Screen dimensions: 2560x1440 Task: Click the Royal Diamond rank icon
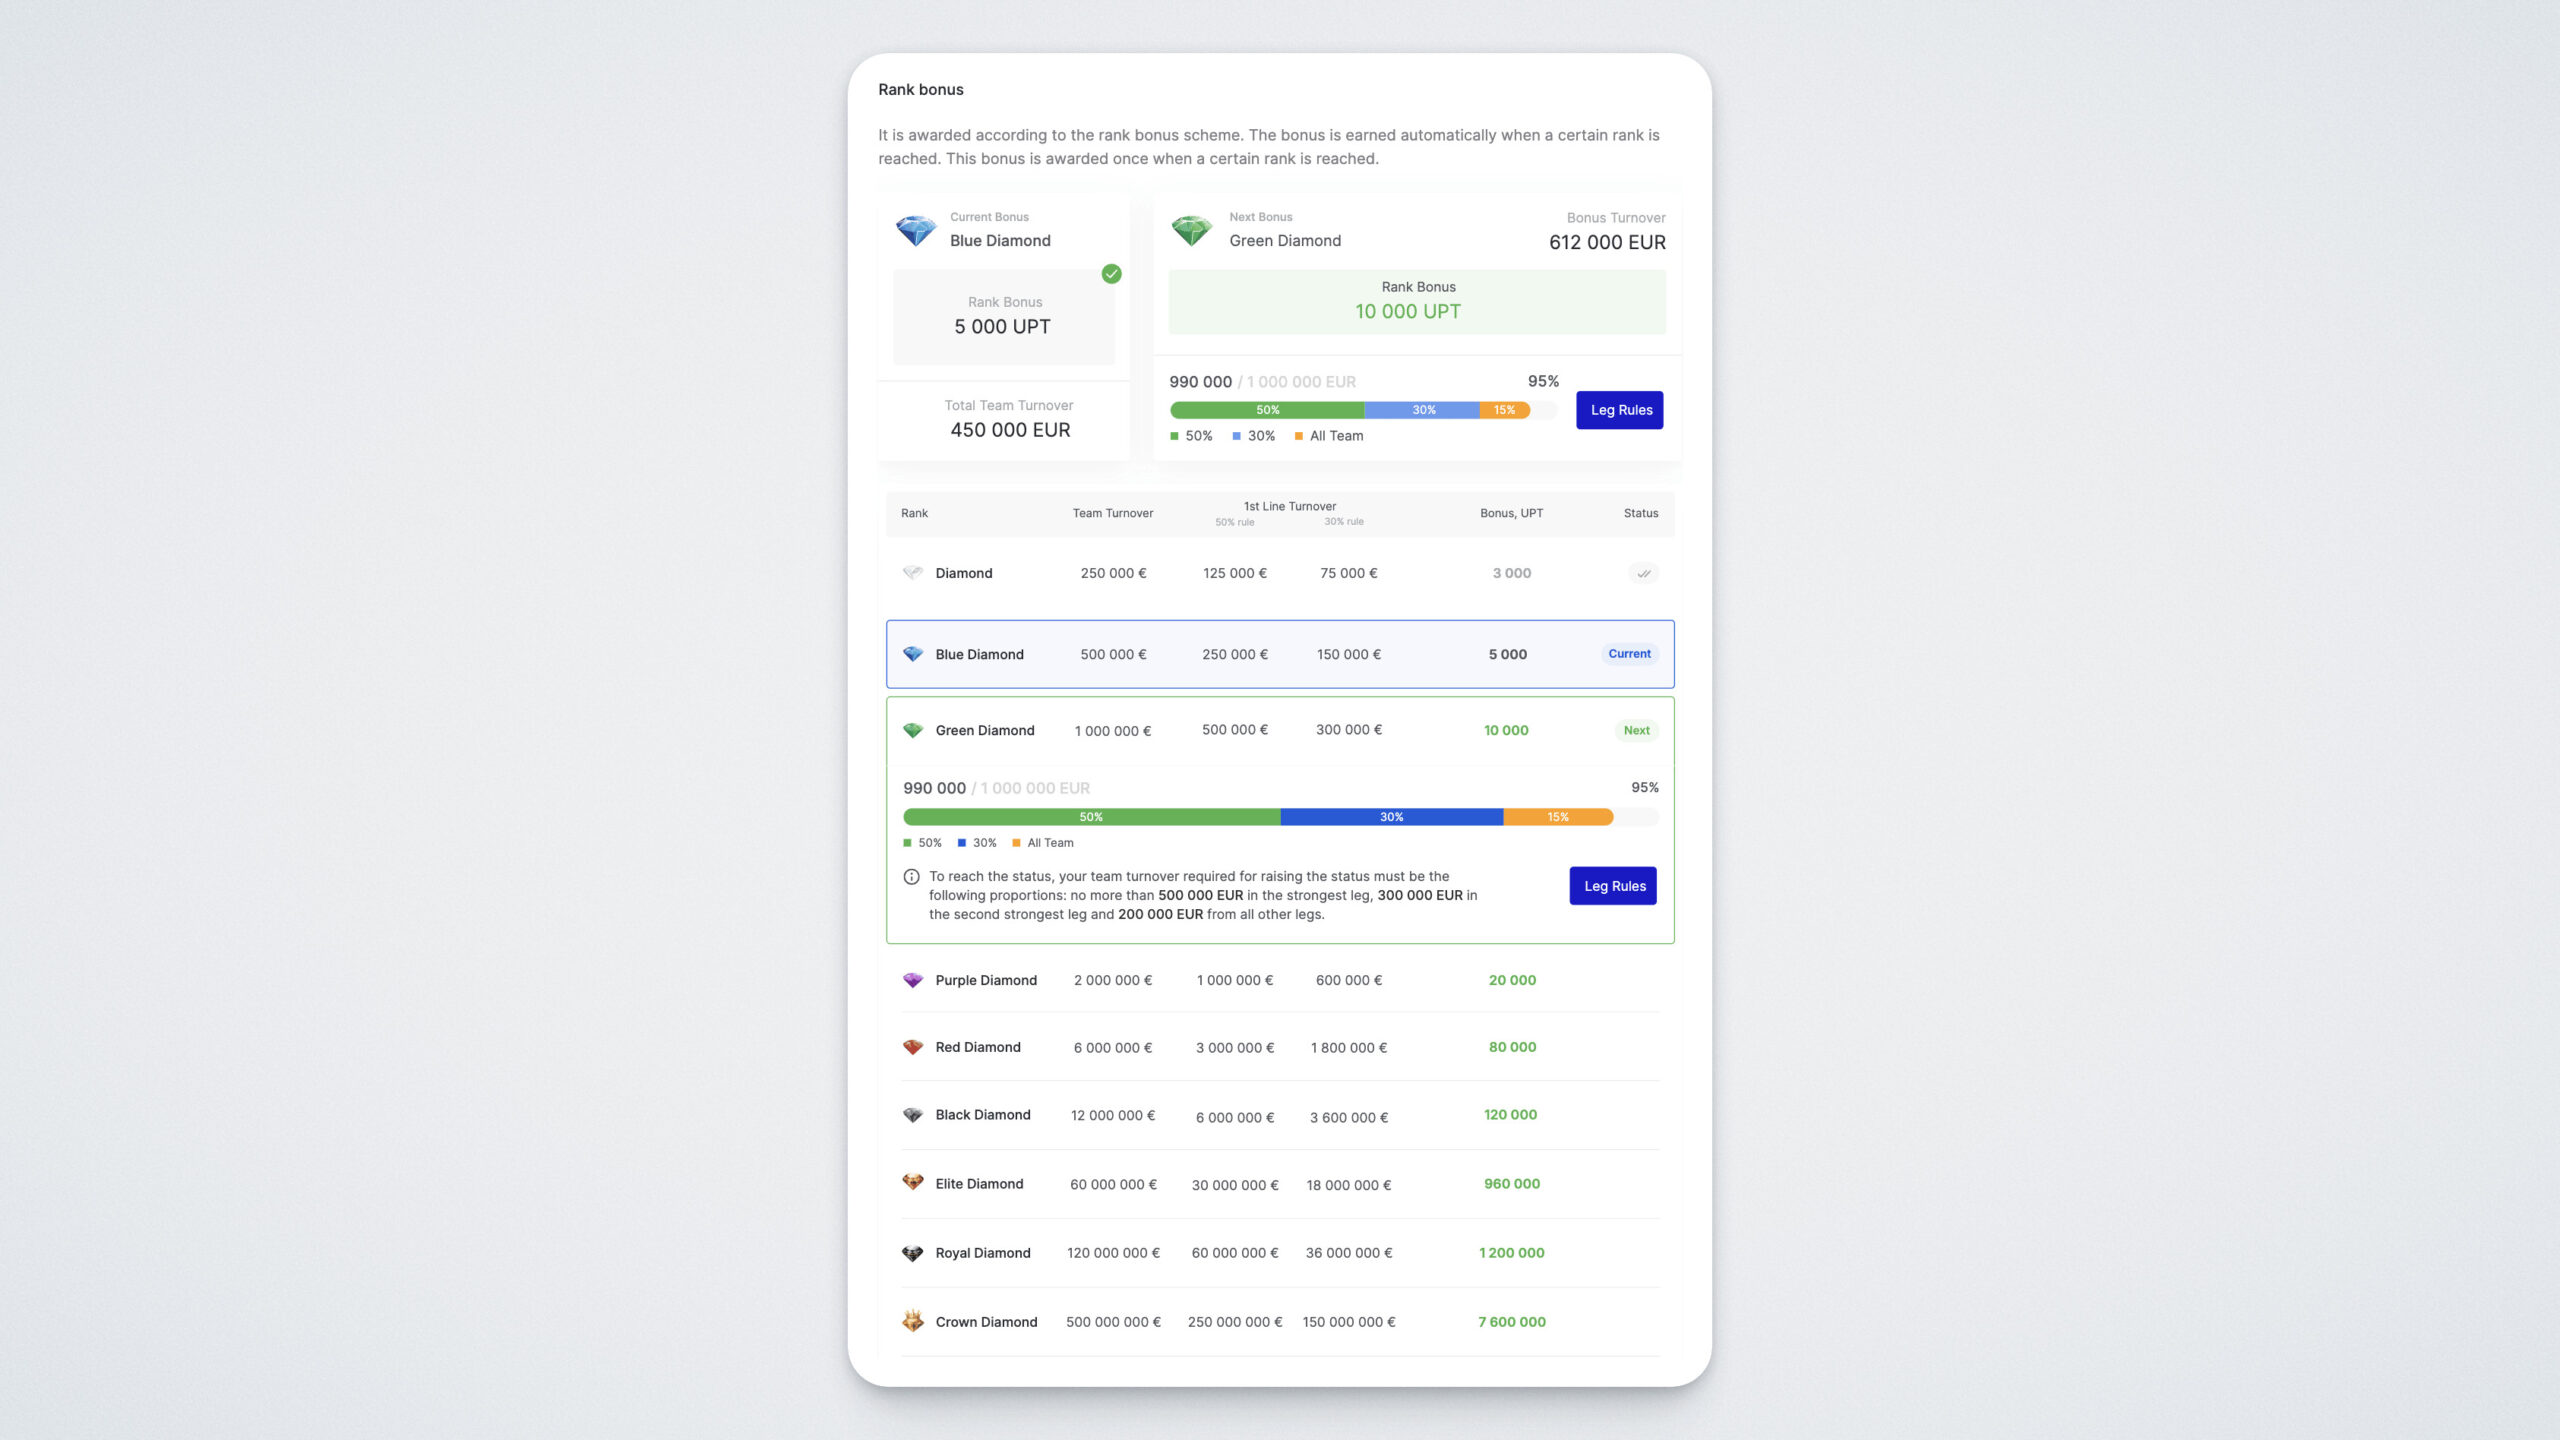912,1253
